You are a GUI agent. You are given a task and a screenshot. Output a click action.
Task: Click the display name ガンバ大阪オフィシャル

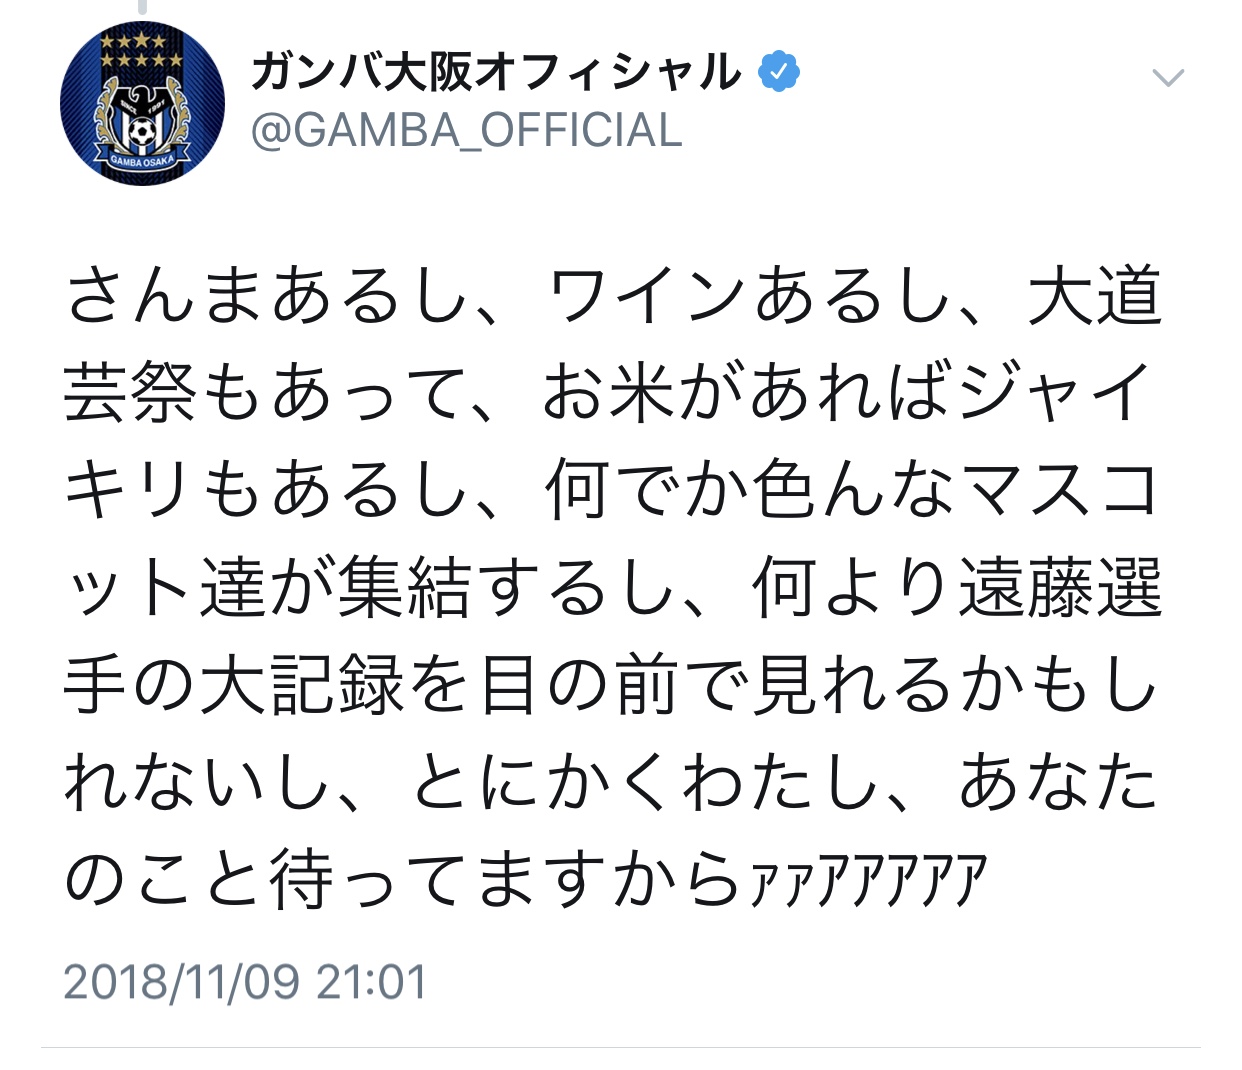click(496, 72)
